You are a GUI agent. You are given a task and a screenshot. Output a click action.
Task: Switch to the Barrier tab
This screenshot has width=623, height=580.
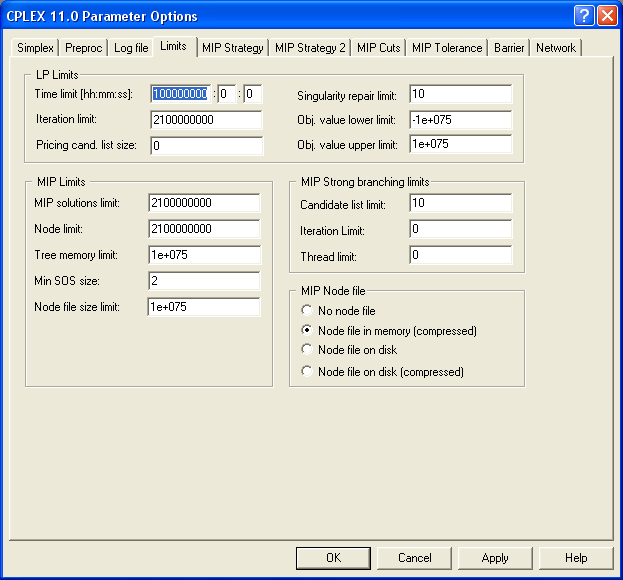click(509, 48)
